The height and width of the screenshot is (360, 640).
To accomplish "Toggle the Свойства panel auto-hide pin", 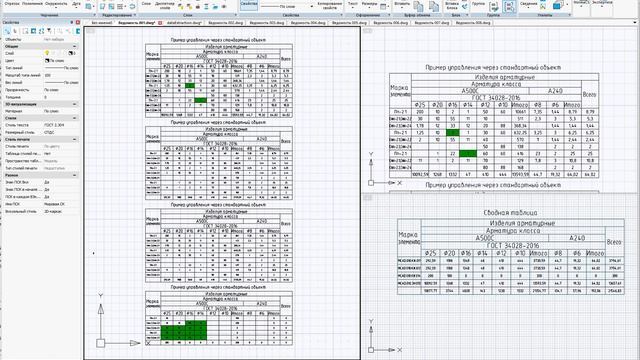I will [x=72, y=22].
